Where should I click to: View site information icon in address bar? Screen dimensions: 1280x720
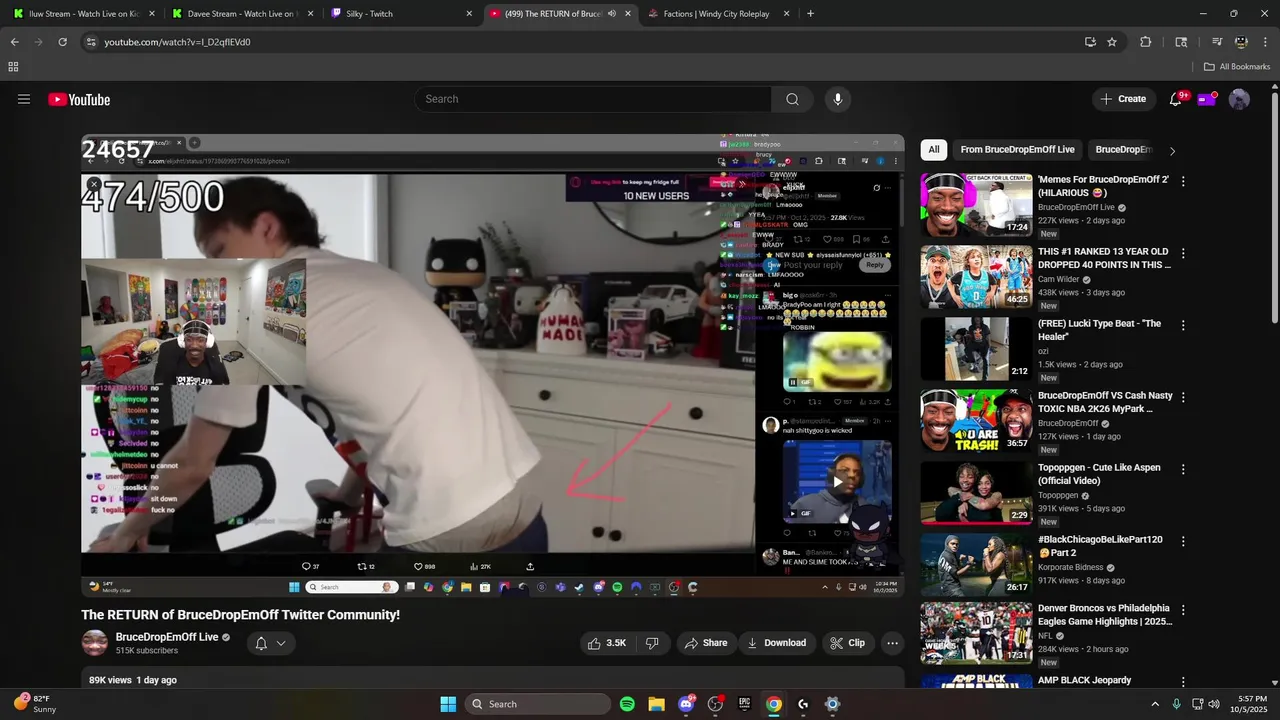(91, 42)
